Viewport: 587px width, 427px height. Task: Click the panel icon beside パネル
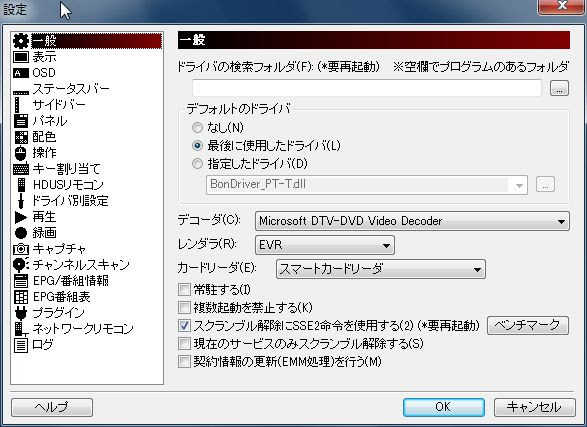[x=21, y=121]
